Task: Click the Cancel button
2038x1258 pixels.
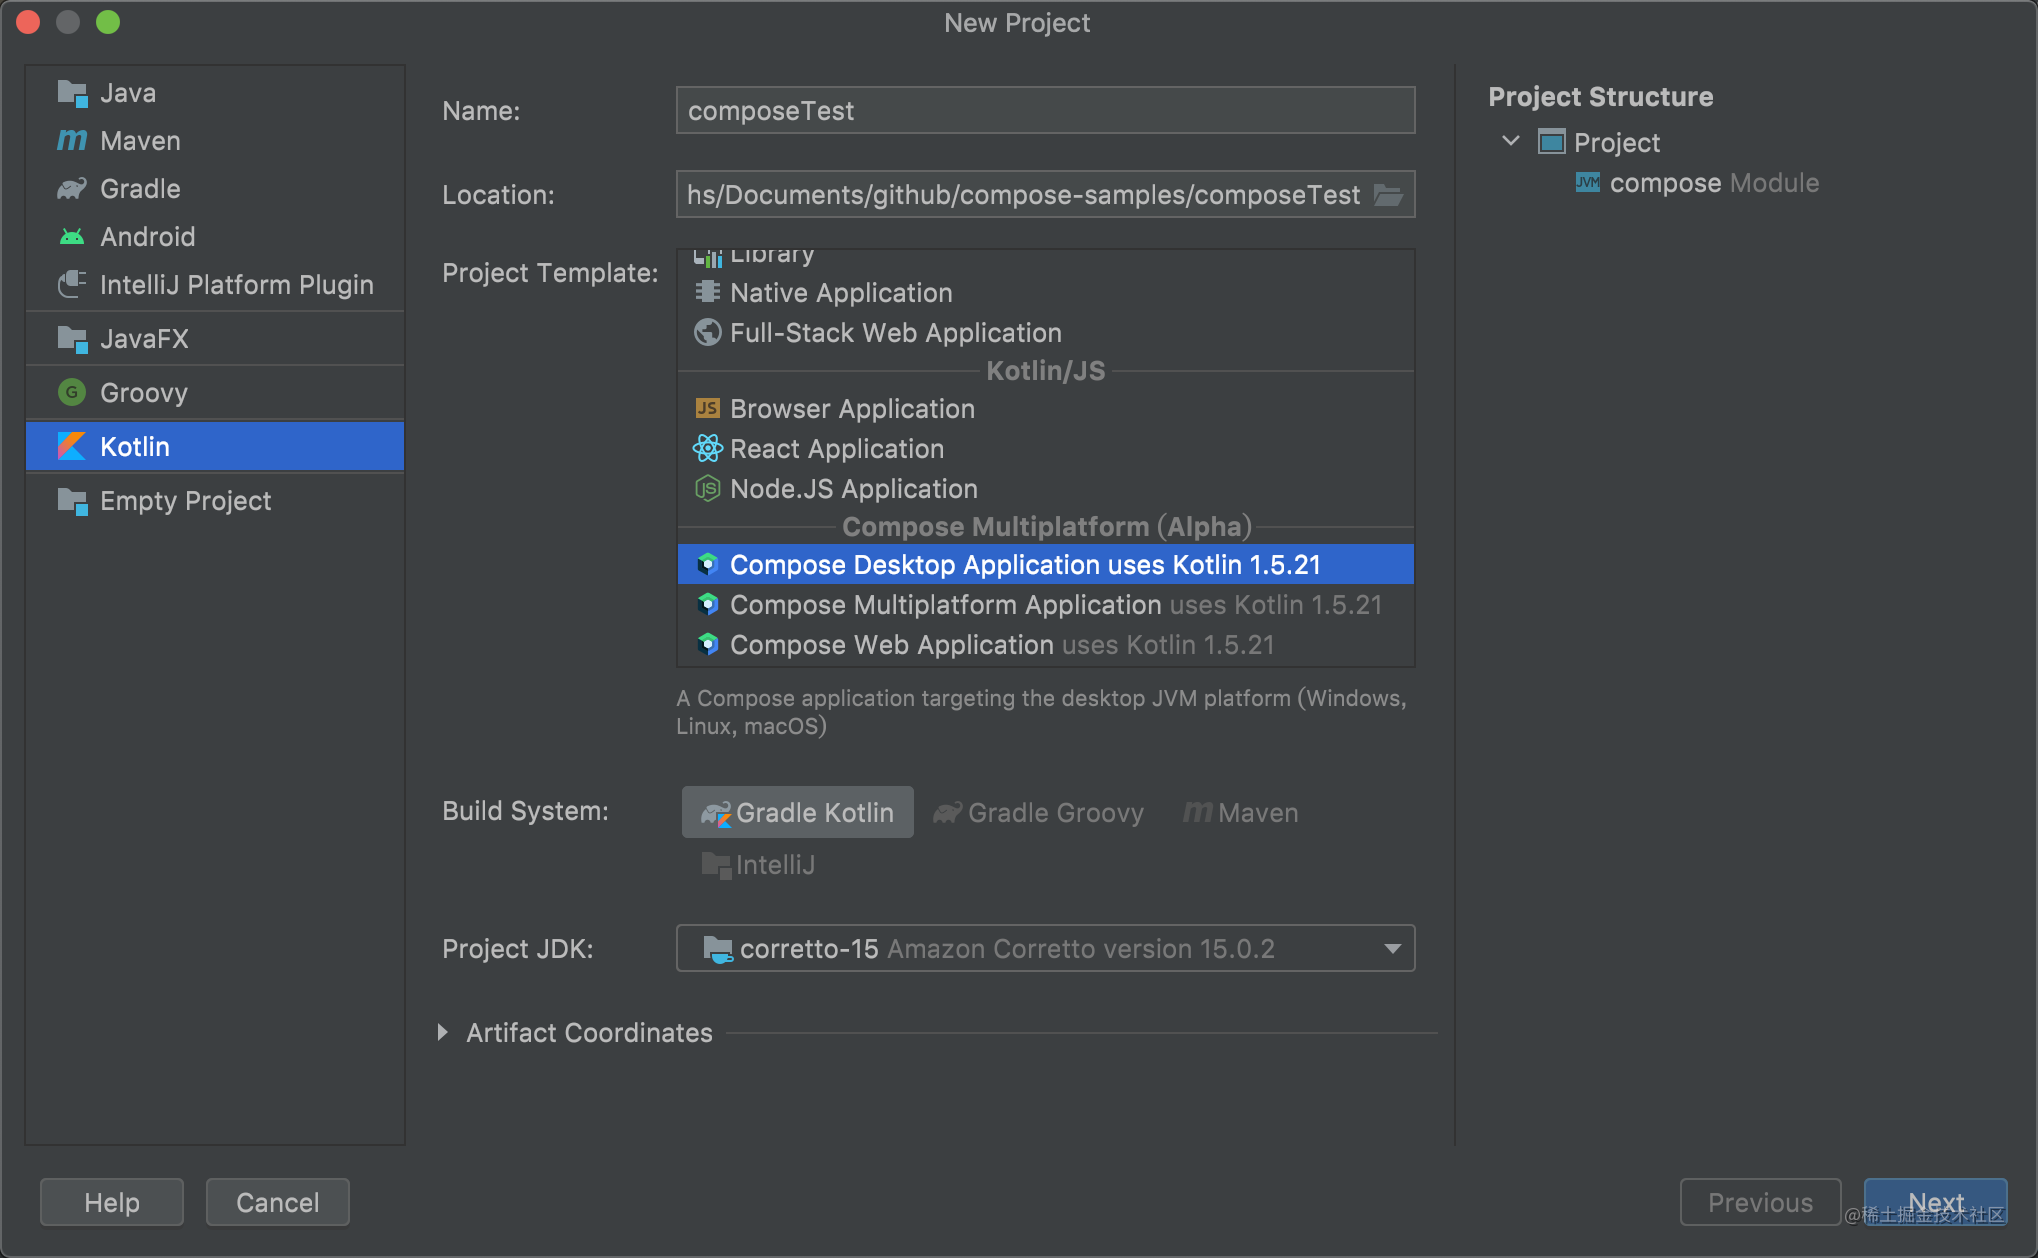Action: coord(277,1202)
